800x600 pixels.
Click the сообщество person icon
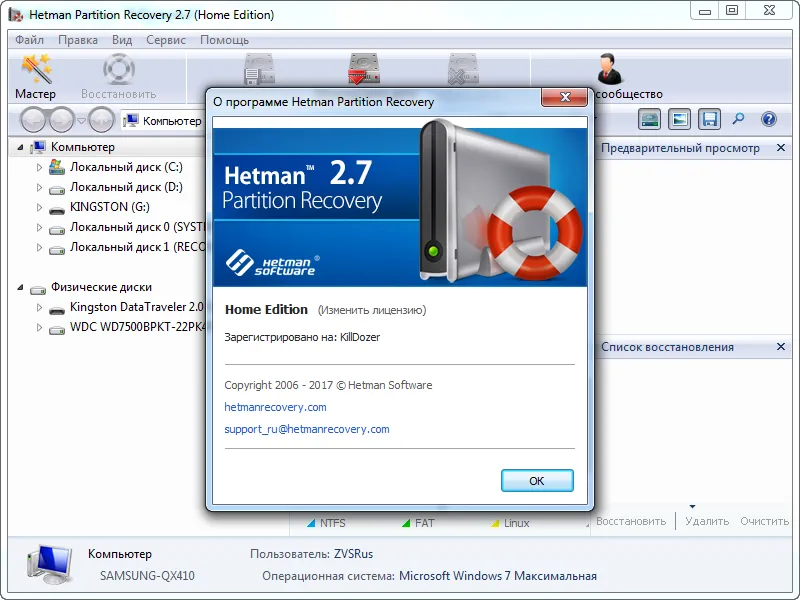click(x=610, y=68)
